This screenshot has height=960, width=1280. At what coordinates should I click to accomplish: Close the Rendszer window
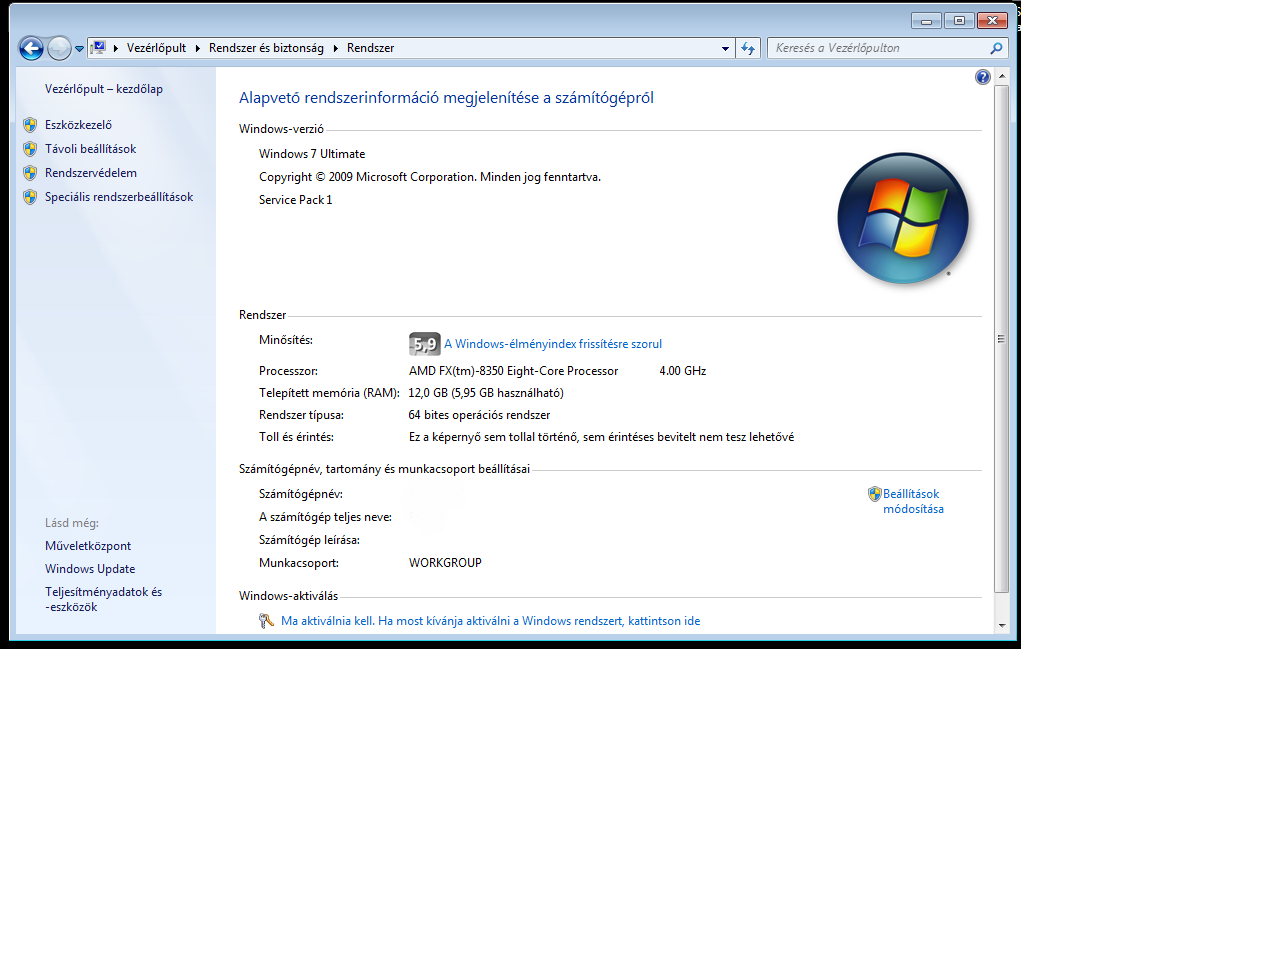coord(992,20)
